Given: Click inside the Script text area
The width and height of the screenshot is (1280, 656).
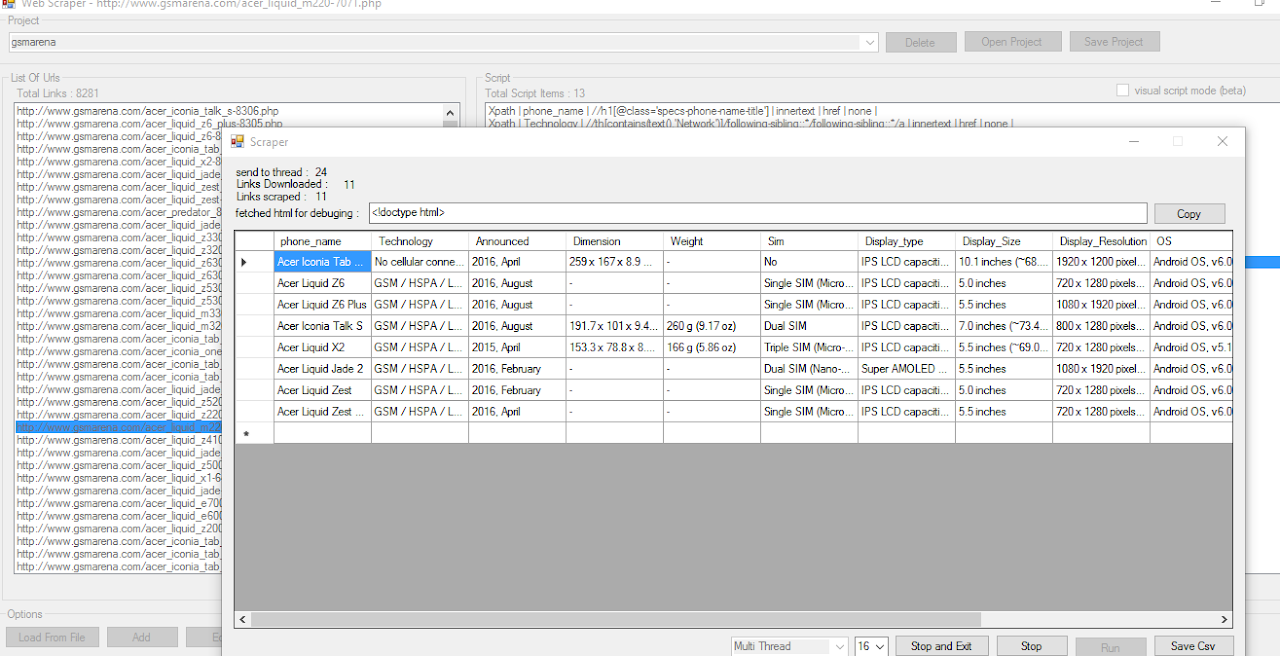Looking at the screenshot, I should (880, 116).
